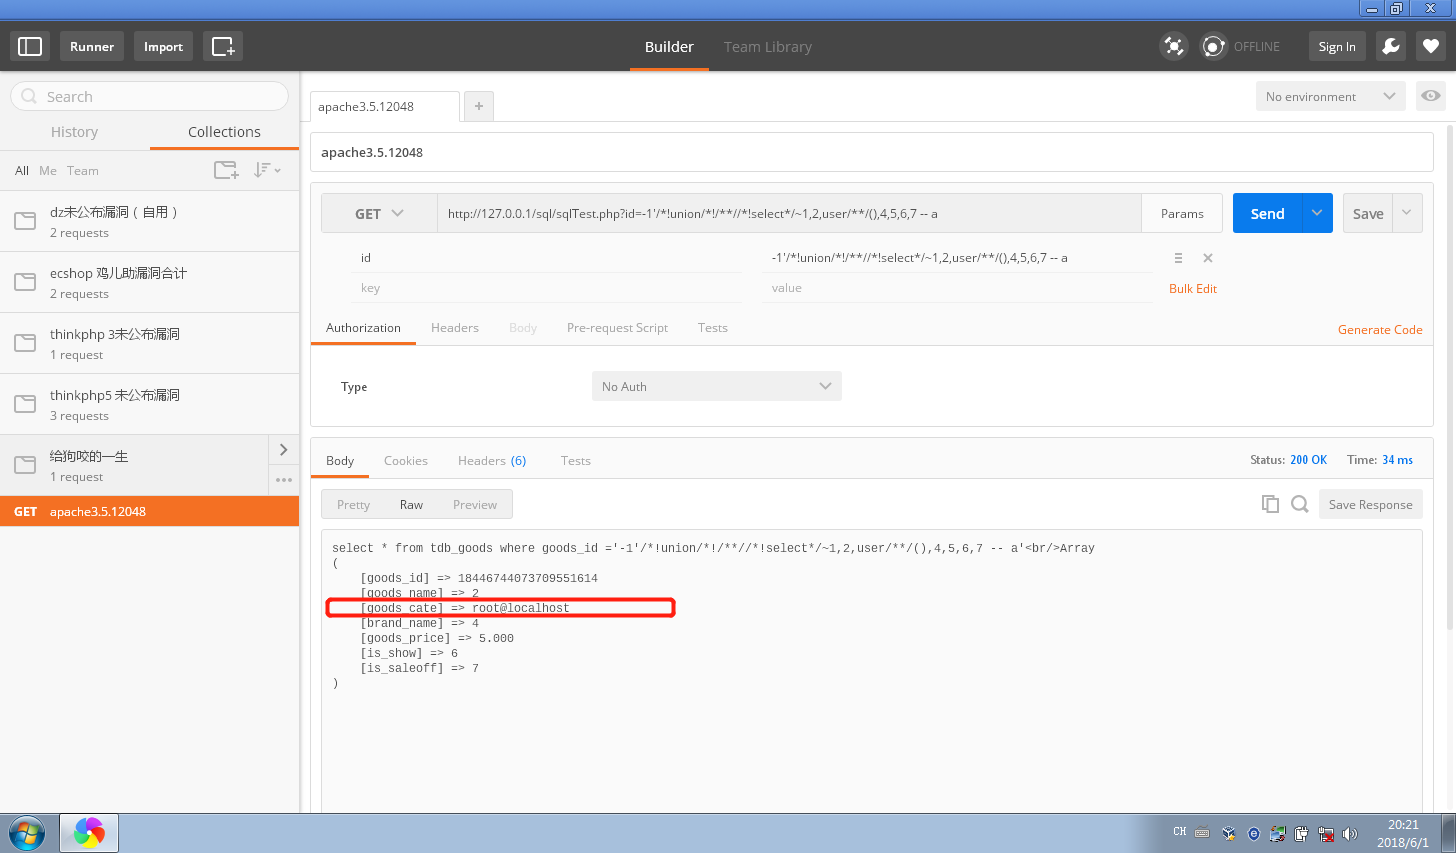This screenshot has width=1456, height=853.
Task: Copy the response body with the copy icon
Action: pyautogui.click(x=1270, y=504)
